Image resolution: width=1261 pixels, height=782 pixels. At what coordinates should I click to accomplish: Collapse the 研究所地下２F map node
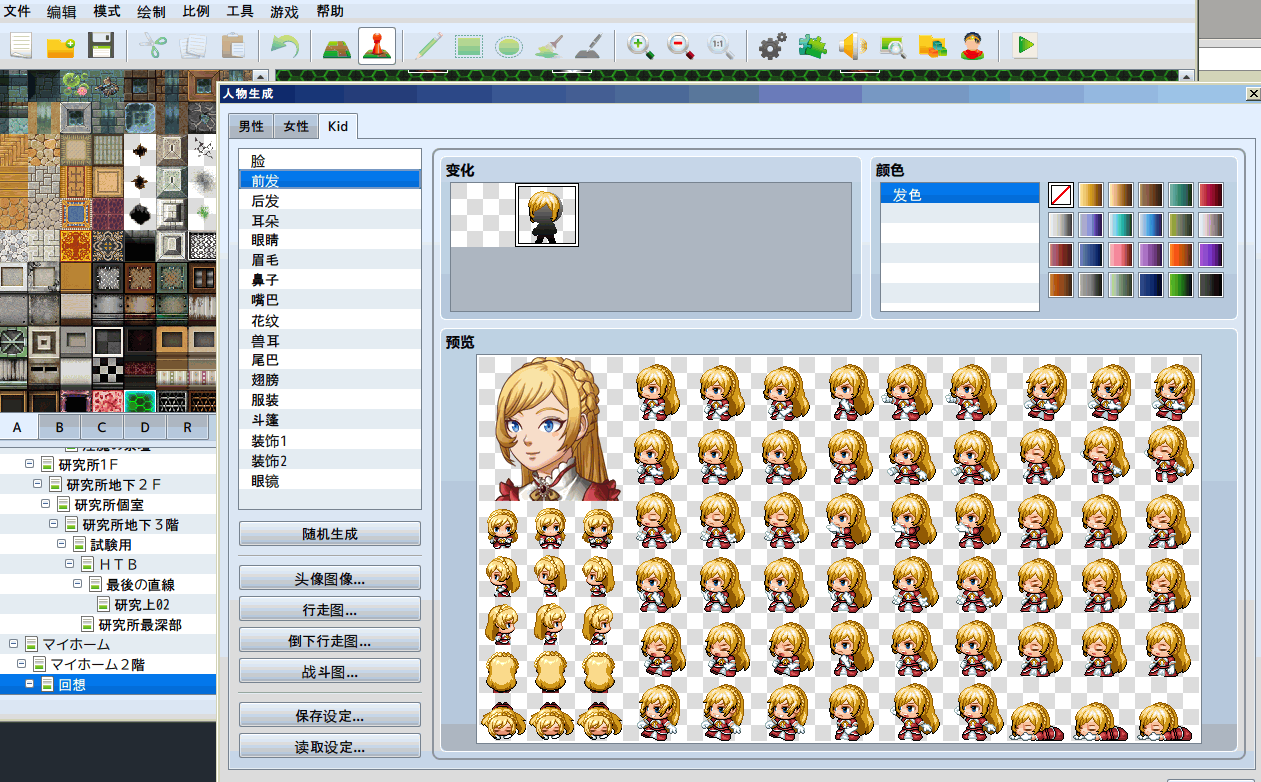38,484
